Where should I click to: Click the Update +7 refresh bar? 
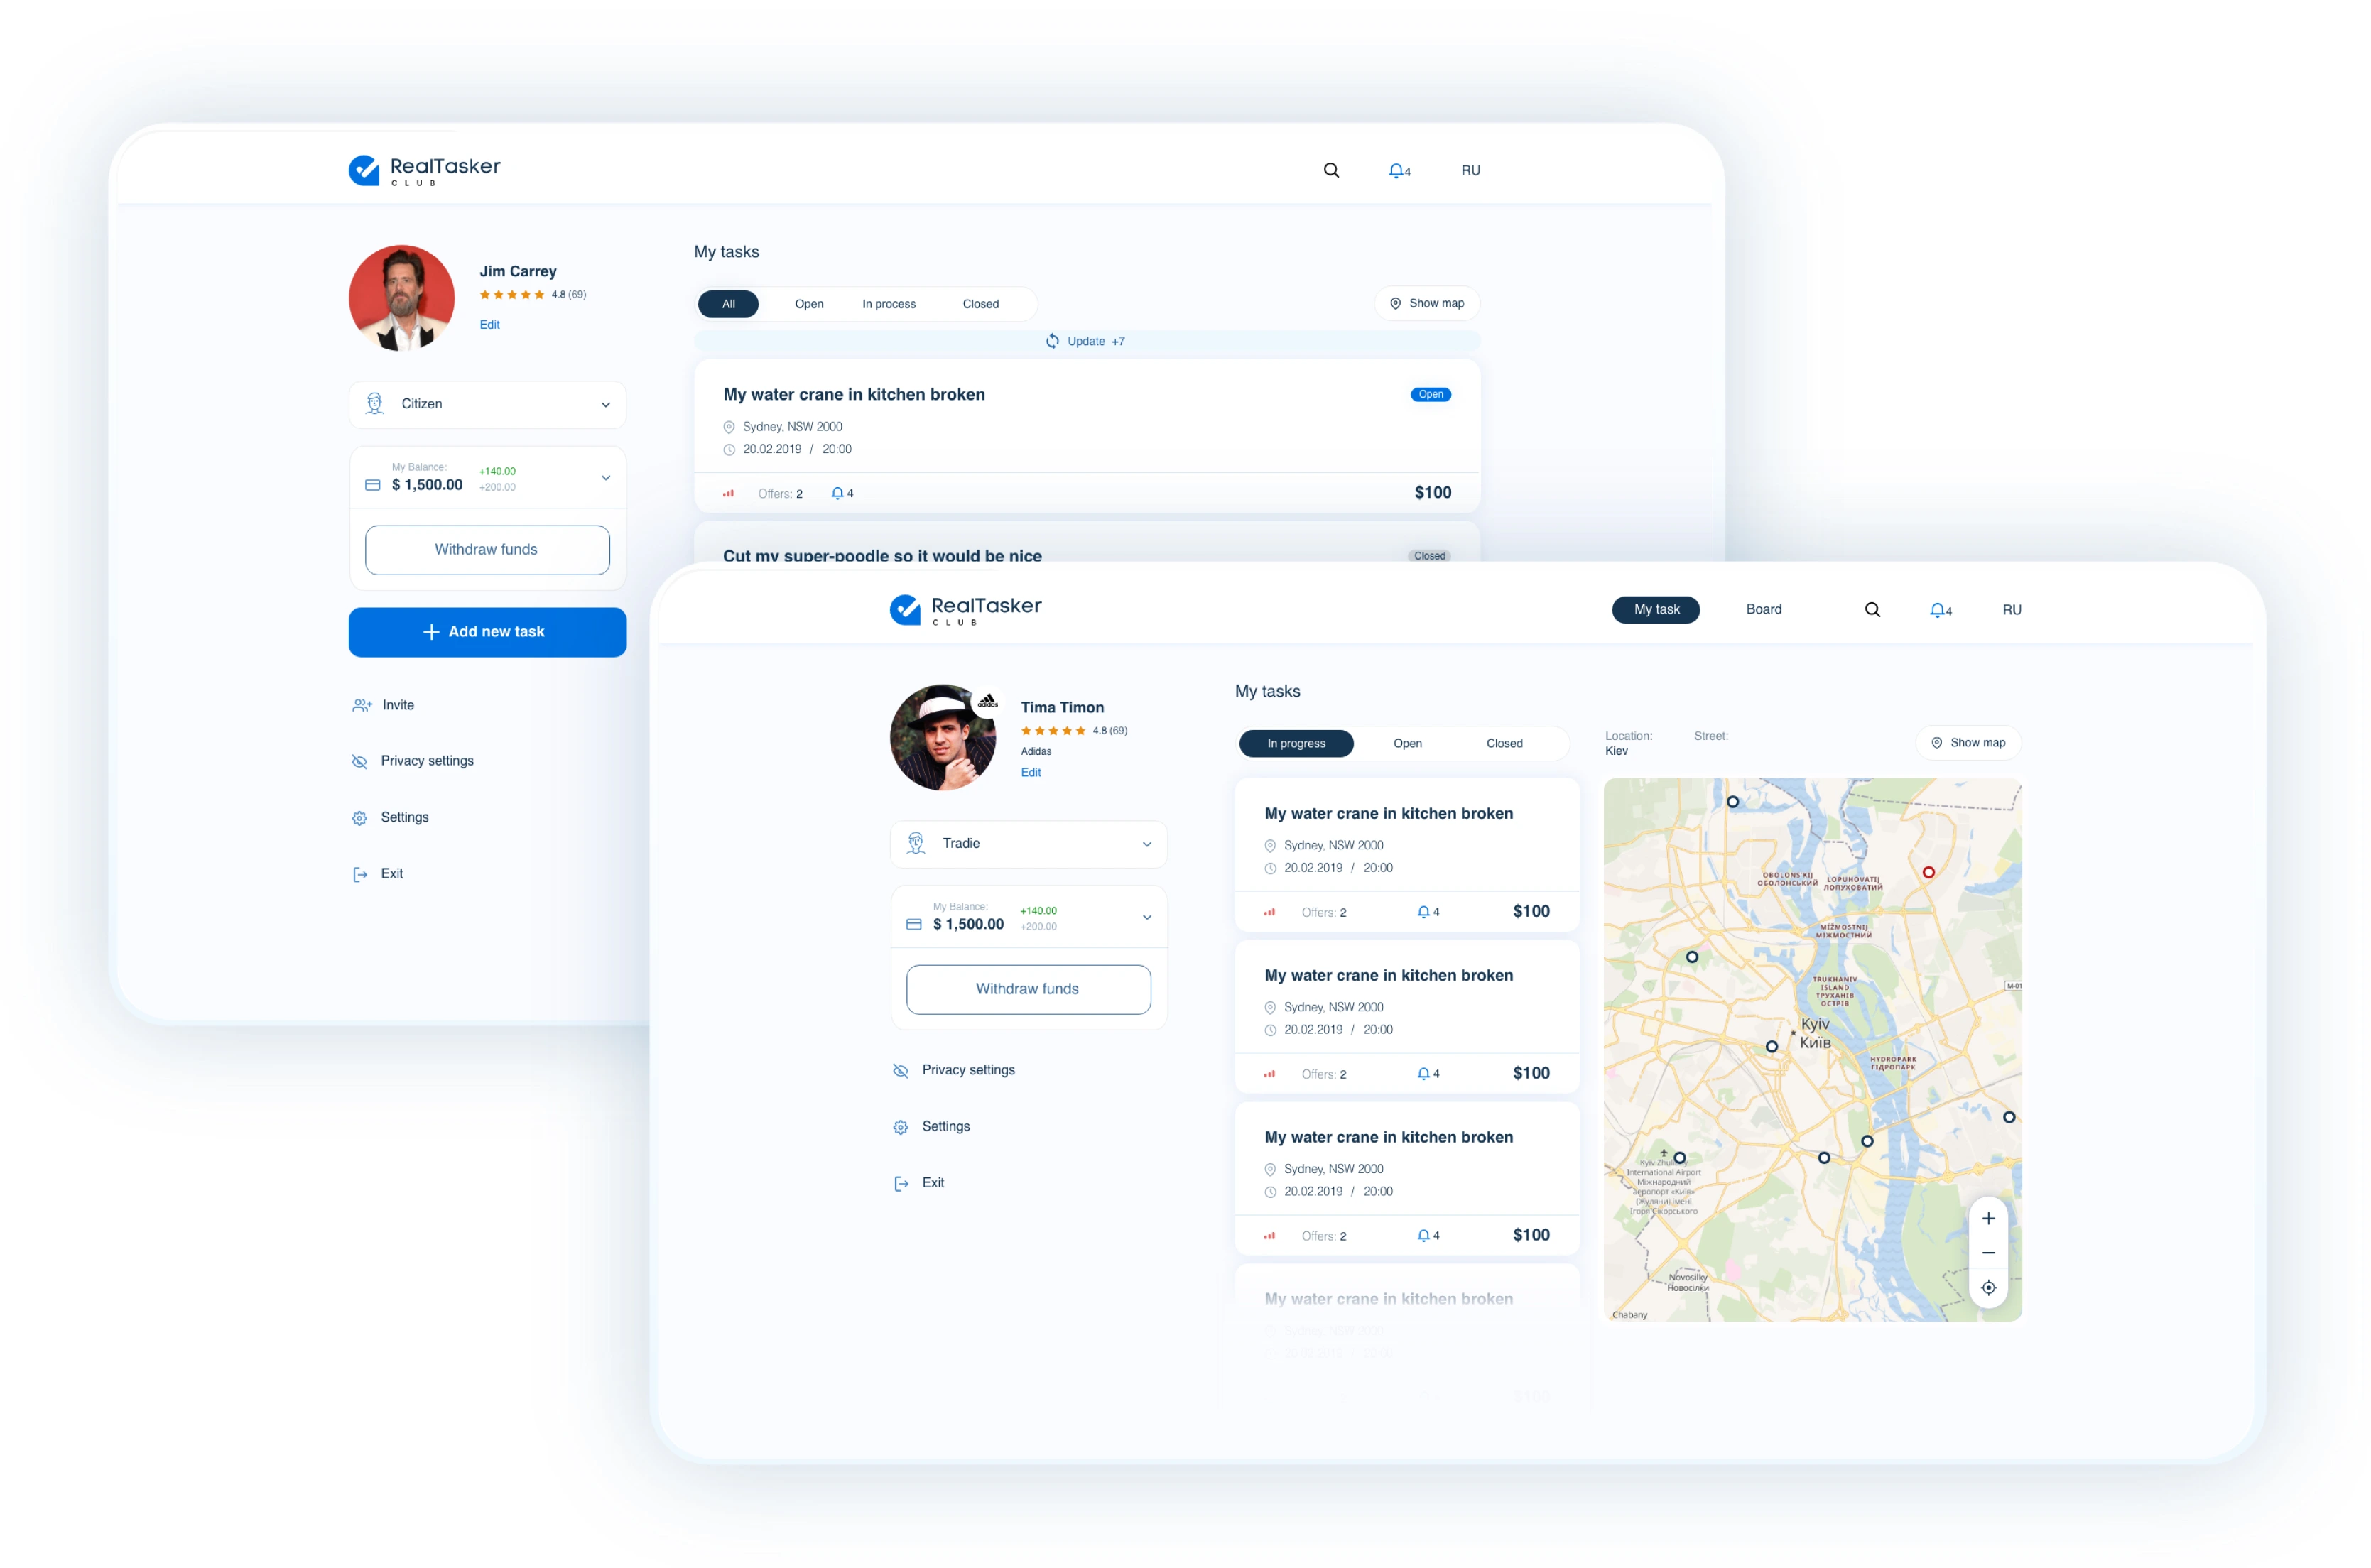tap(1087, 342)
